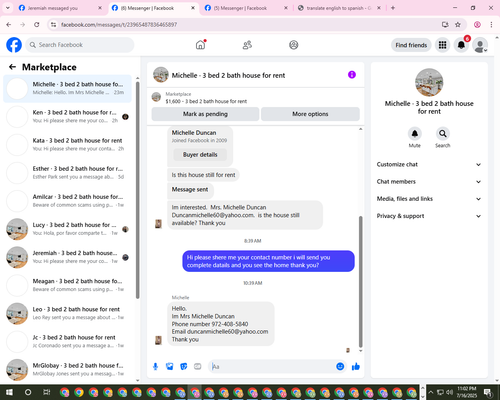500x400 pixels.
Task: Open Michelle conversation in Marketplace list
Action: 68,88
